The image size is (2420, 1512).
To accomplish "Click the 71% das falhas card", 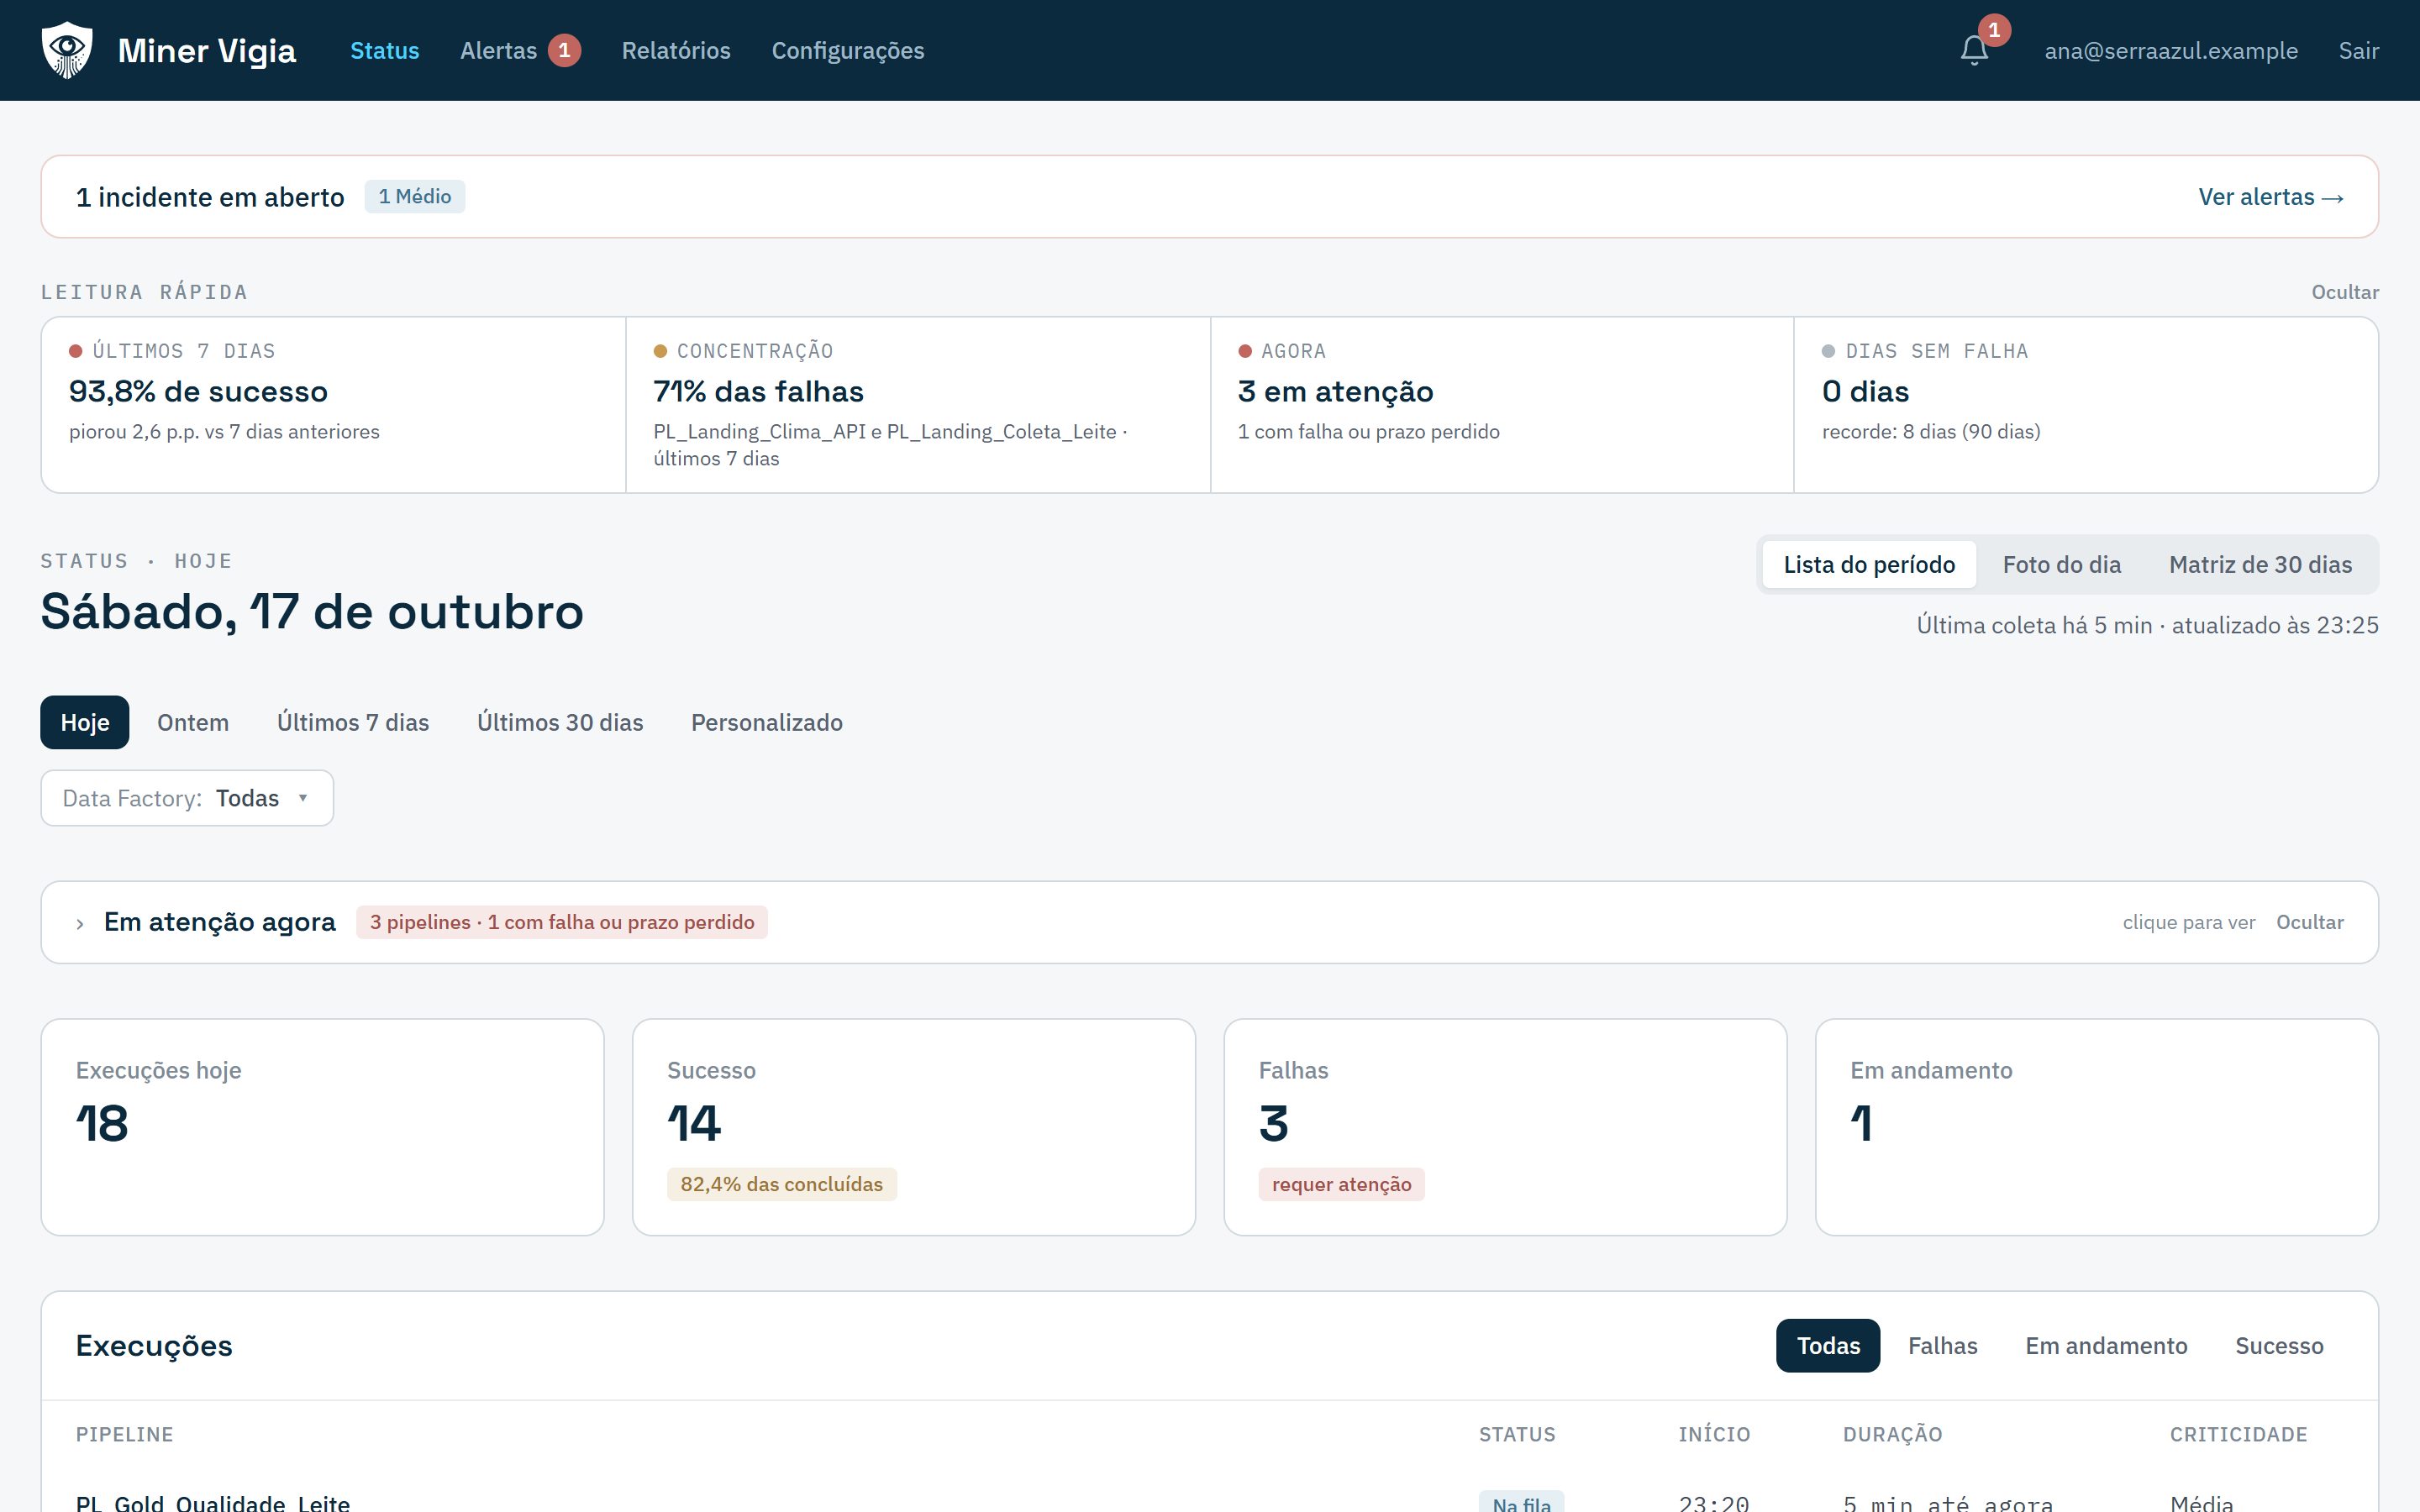I will coord(918,405).
